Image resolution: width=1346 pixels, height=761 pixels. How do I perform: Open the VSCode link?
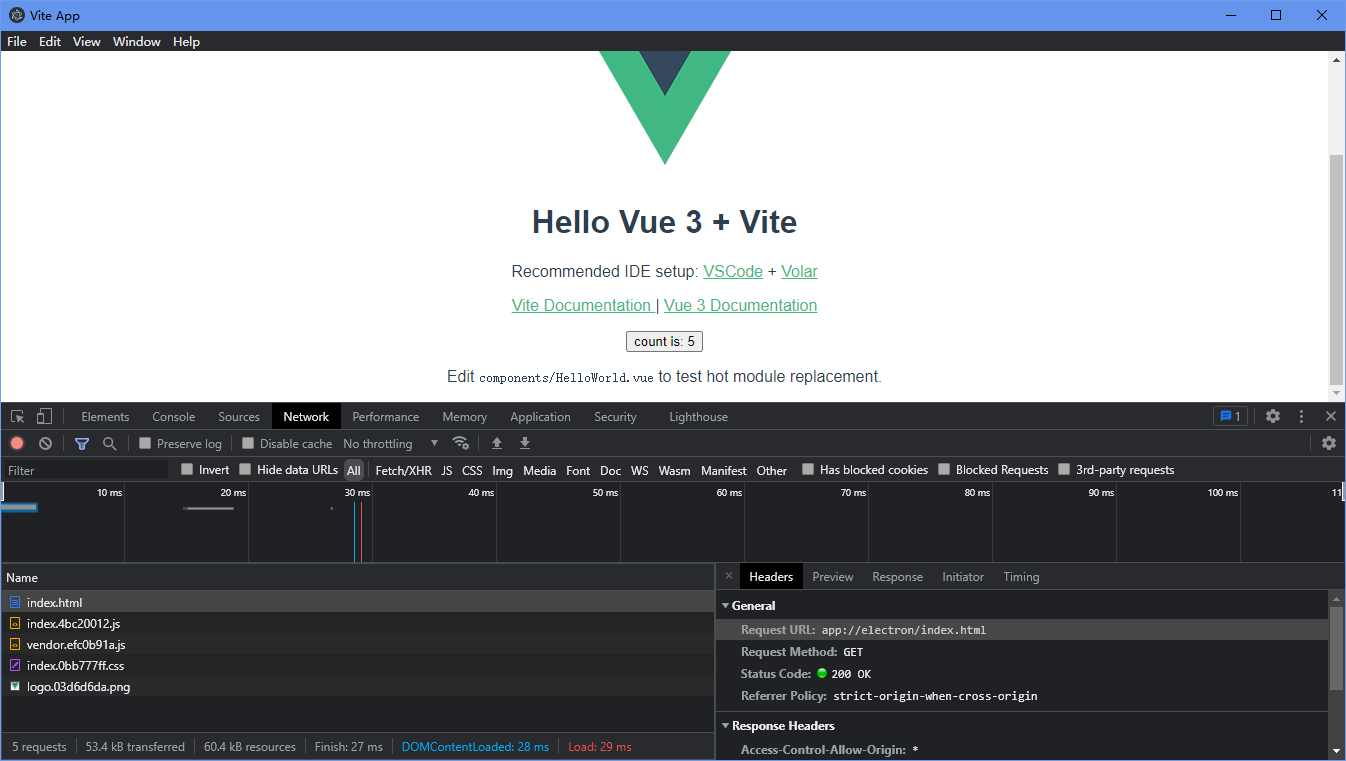pos(733,271)
